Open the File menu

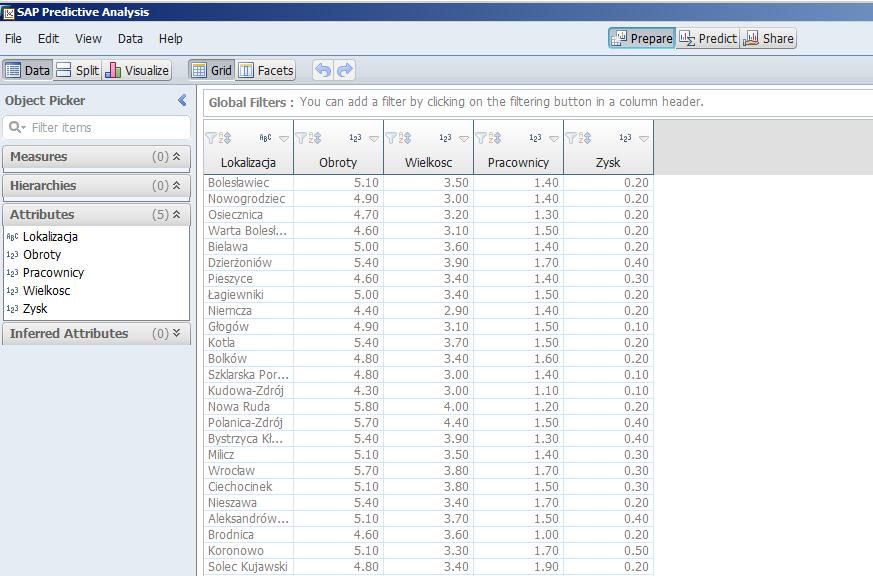pos(13,38)
